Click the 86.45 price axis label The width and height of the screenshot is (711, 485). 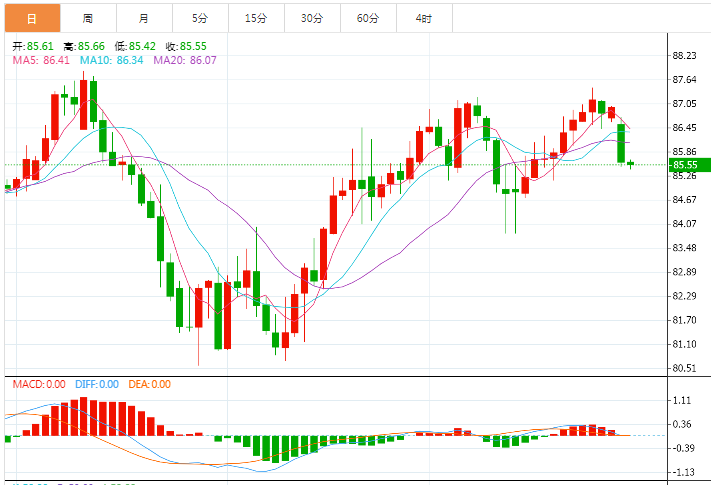tap(685, 128)
